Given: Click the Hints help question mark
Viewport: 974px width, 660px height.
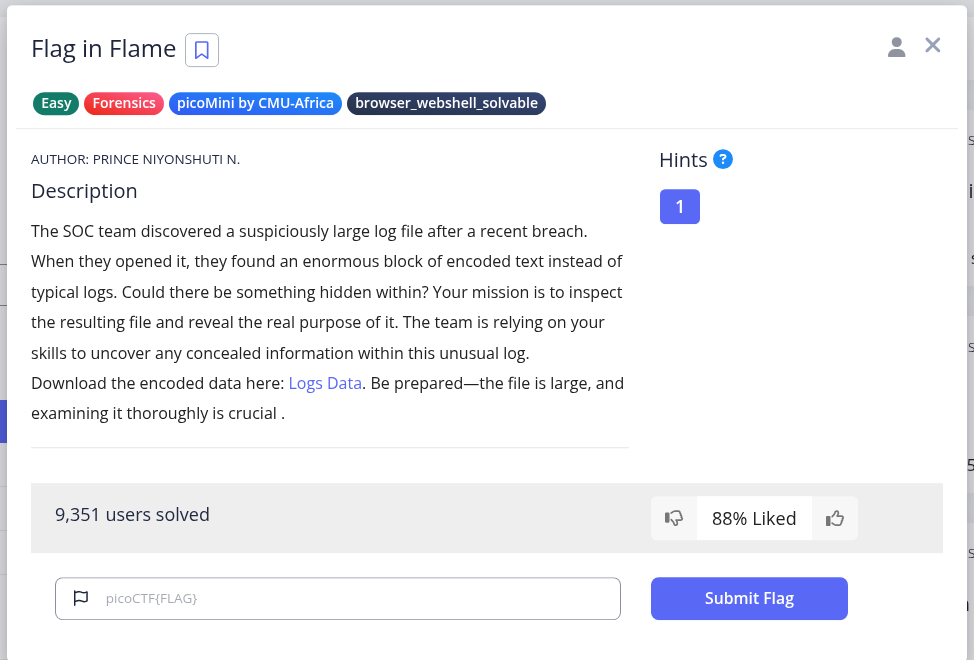Looking at the screenshot, I should pos(722,160).
